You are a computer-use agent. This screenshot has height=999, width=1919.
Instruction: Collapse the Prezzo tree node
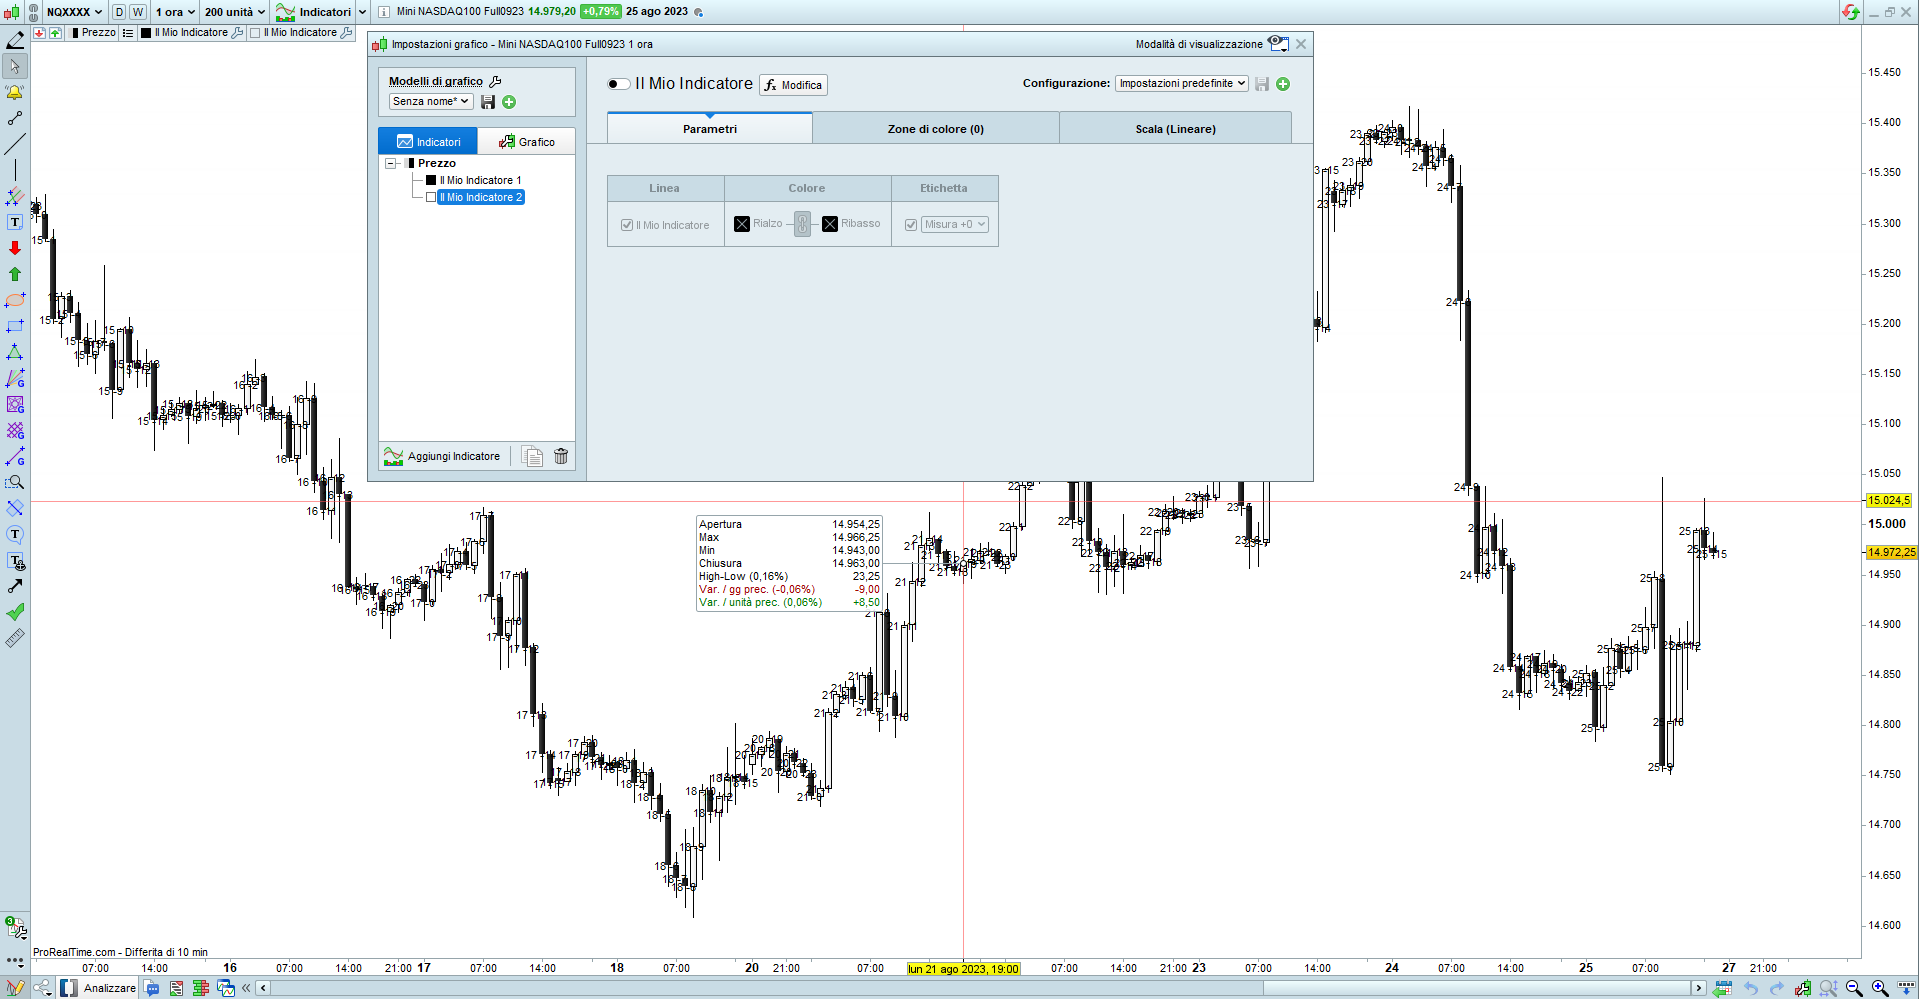click(x=391, y=163)
